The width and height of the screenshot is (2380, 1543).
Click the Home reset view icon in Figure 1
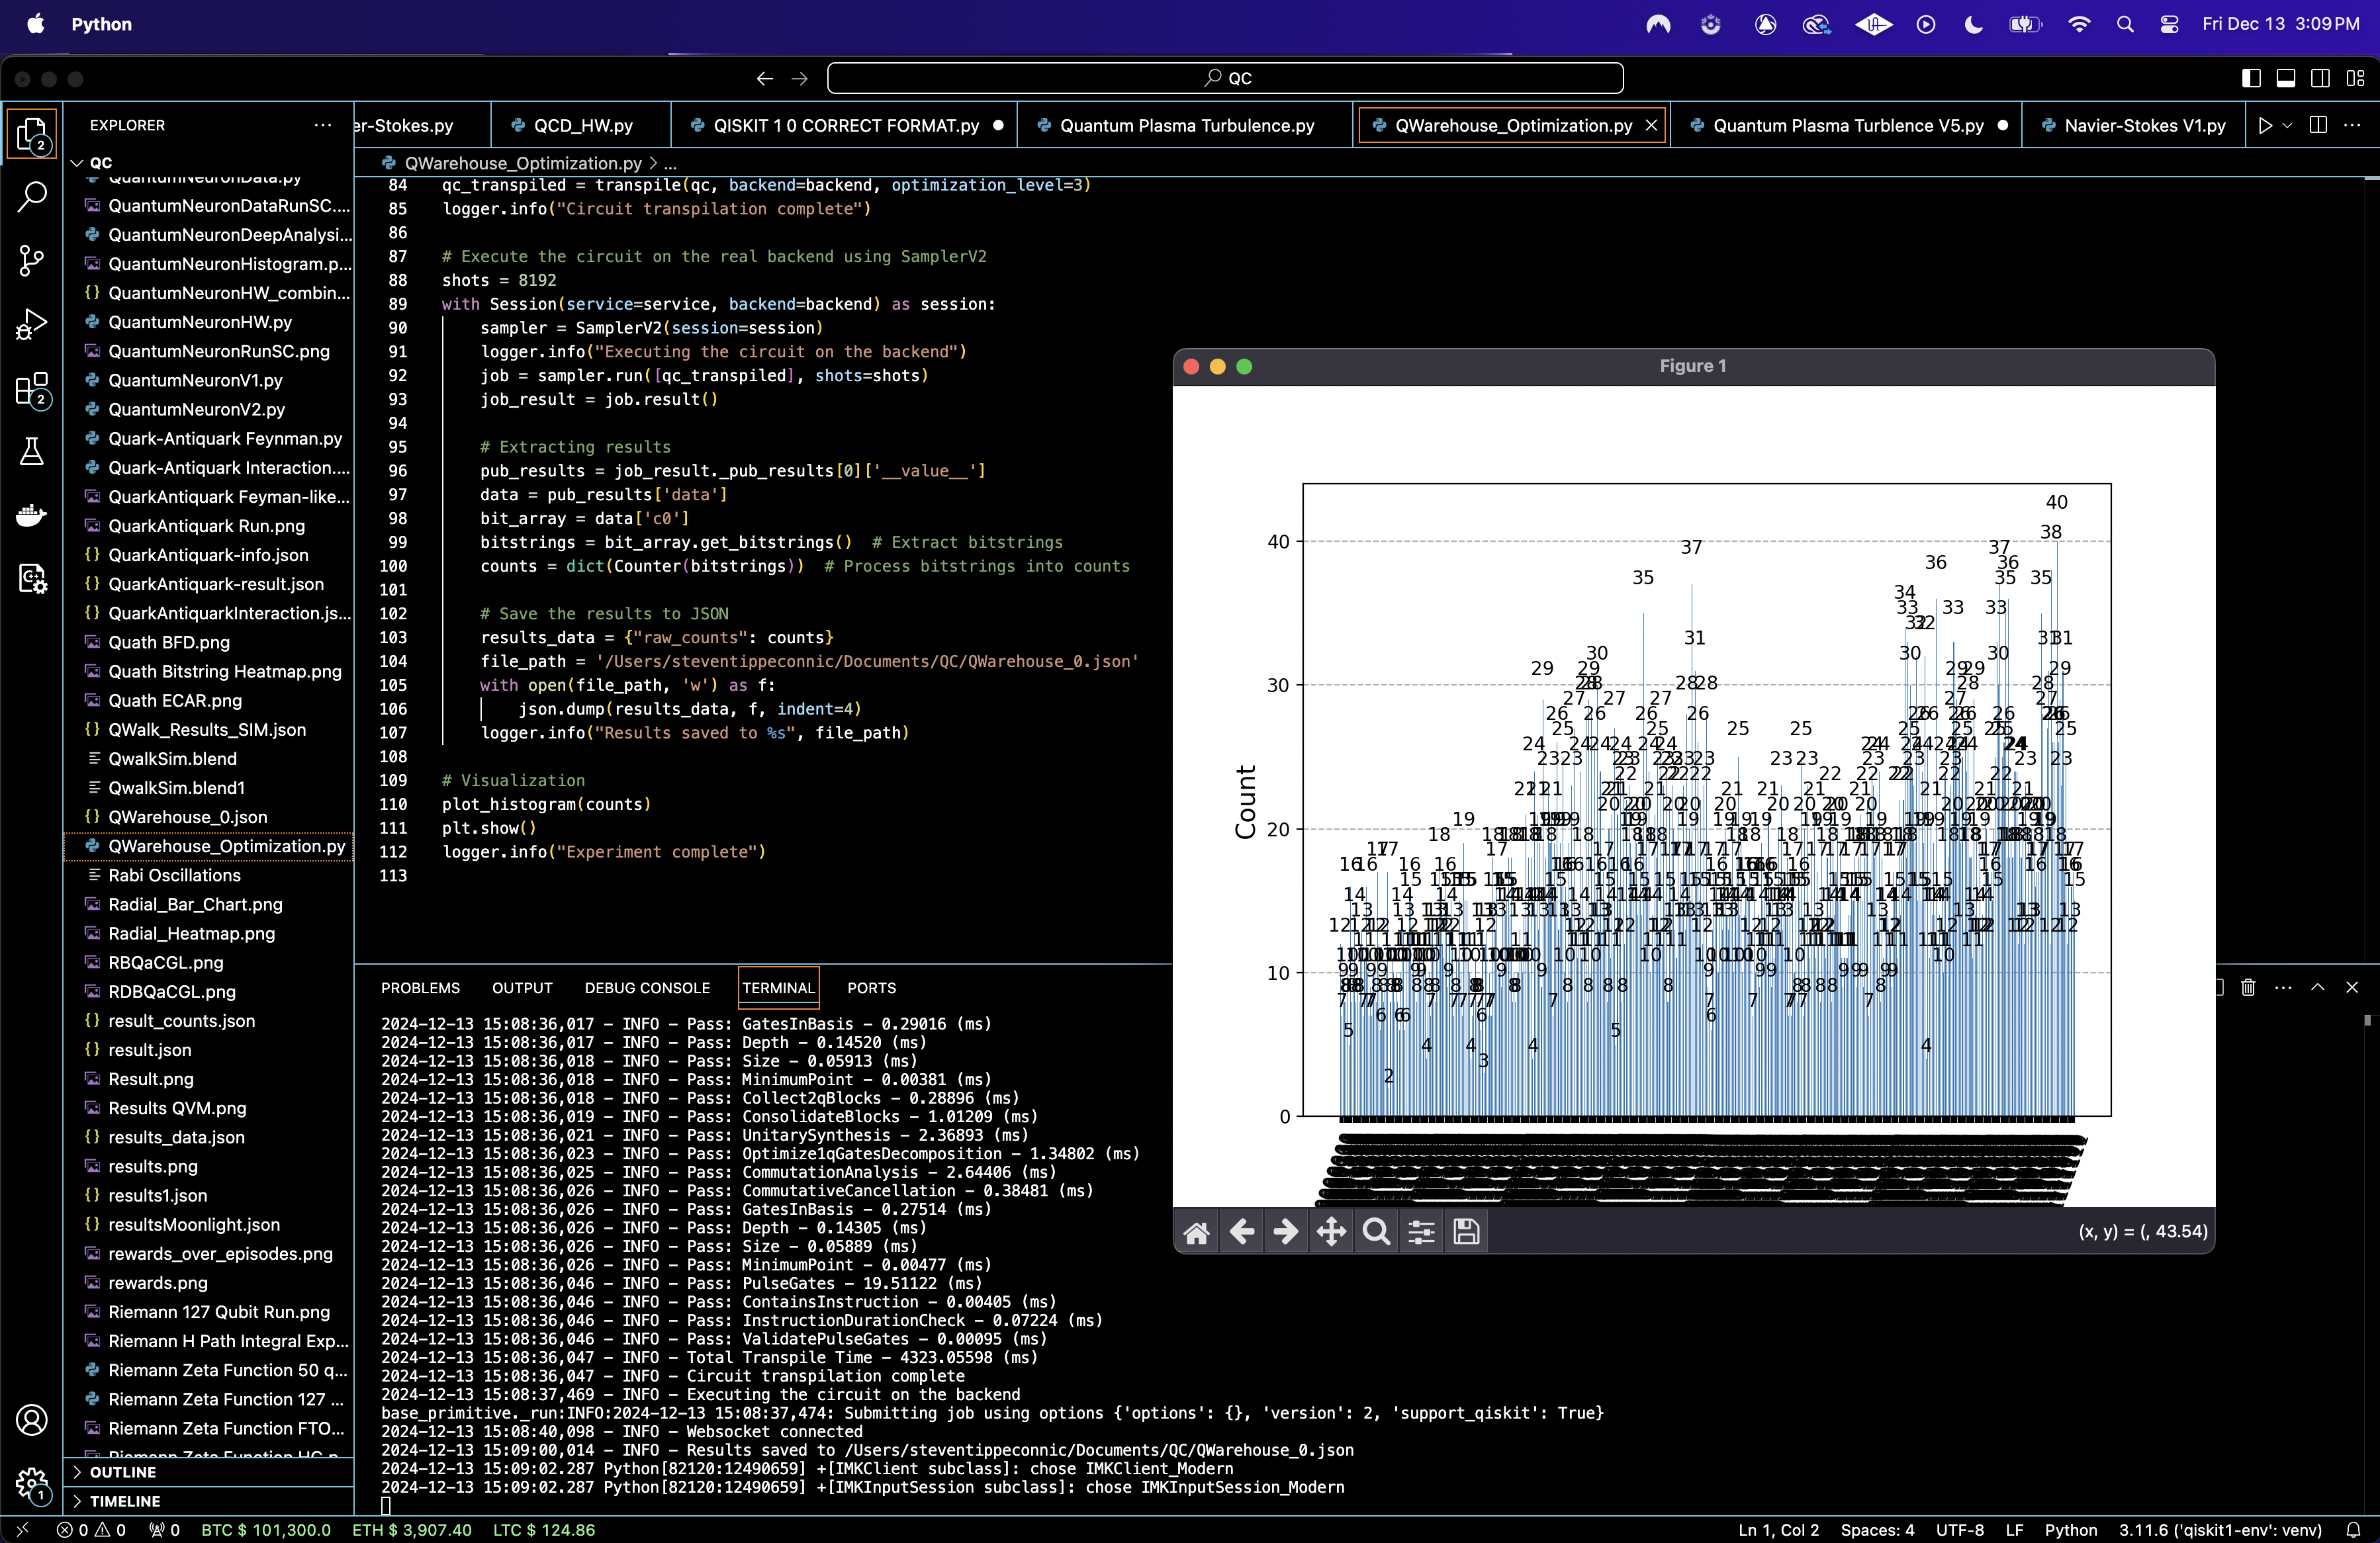tap(1197, 1231)
